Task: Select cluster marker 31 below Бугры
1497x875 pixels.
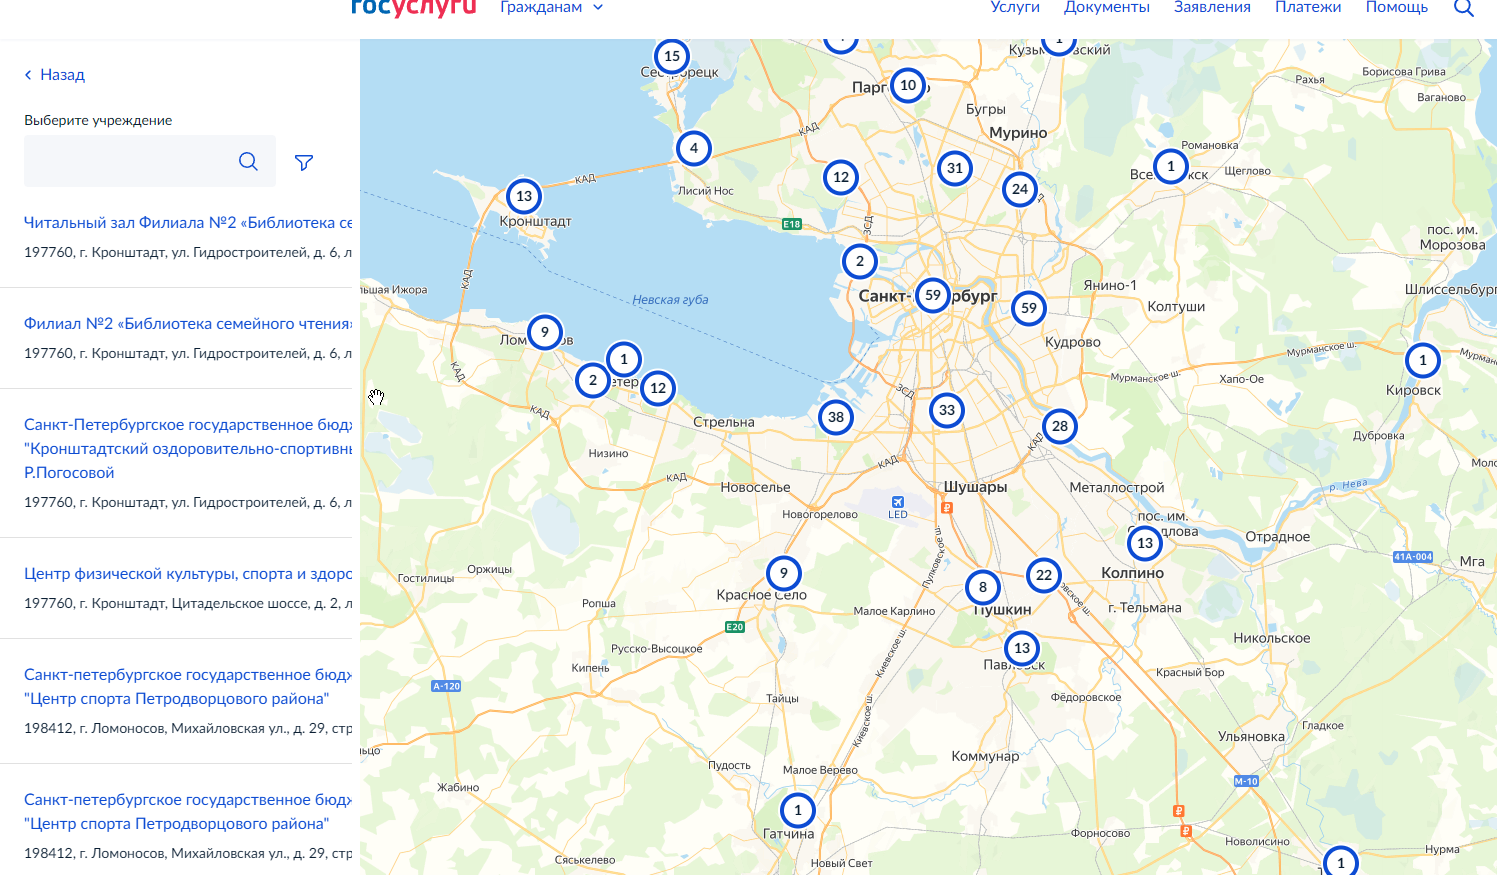Action: point(955,168)
